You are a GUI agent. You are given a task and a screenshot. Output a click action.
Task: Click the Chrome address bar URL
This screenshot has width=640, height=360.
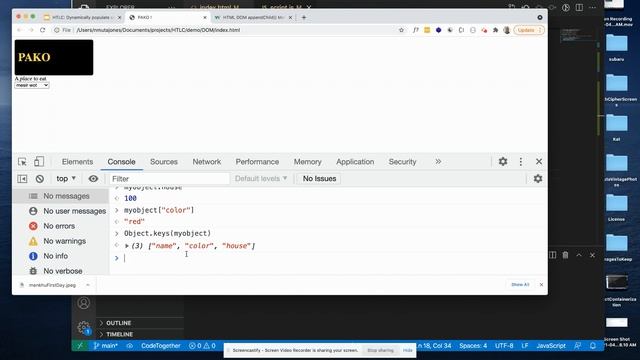[x=158, y=30]
